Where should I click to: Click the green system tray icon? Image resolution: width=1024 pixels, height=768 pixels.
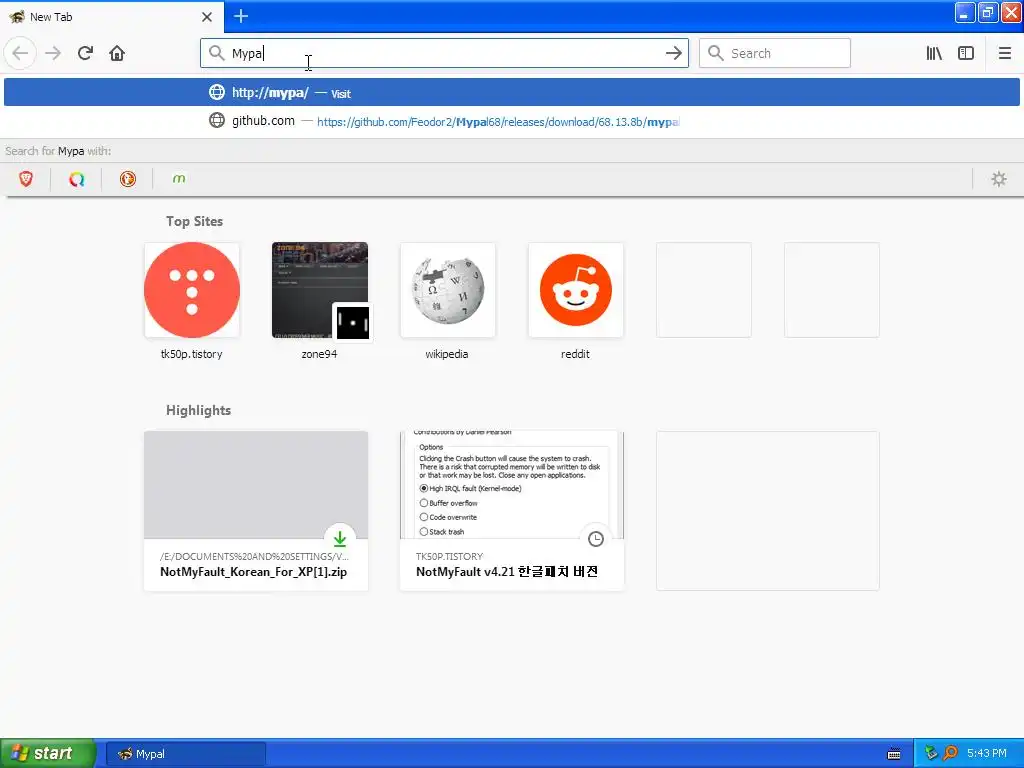click(x=931, y=753)
